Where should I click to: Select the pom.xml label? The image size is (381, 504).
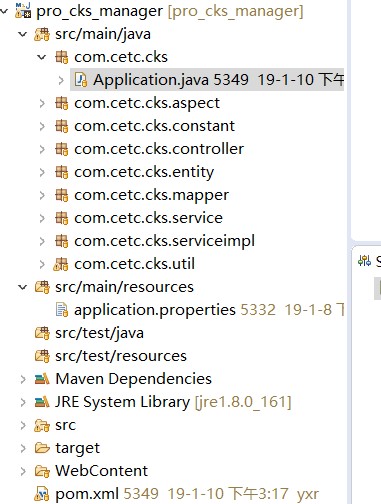[x=87, y=494]
